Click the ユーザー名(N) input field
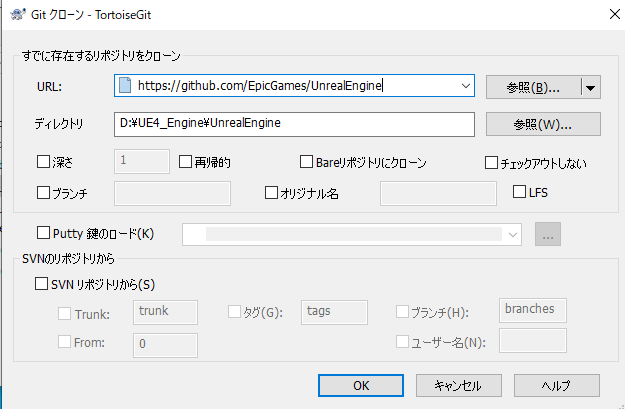Viewport: 625px width, 409px height. click(533, 340)
